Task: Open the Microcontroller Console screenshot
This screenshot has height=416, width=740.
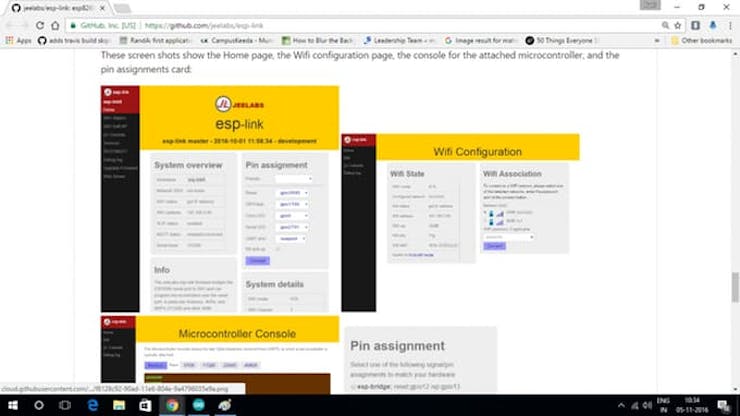Action: [219, 355]
